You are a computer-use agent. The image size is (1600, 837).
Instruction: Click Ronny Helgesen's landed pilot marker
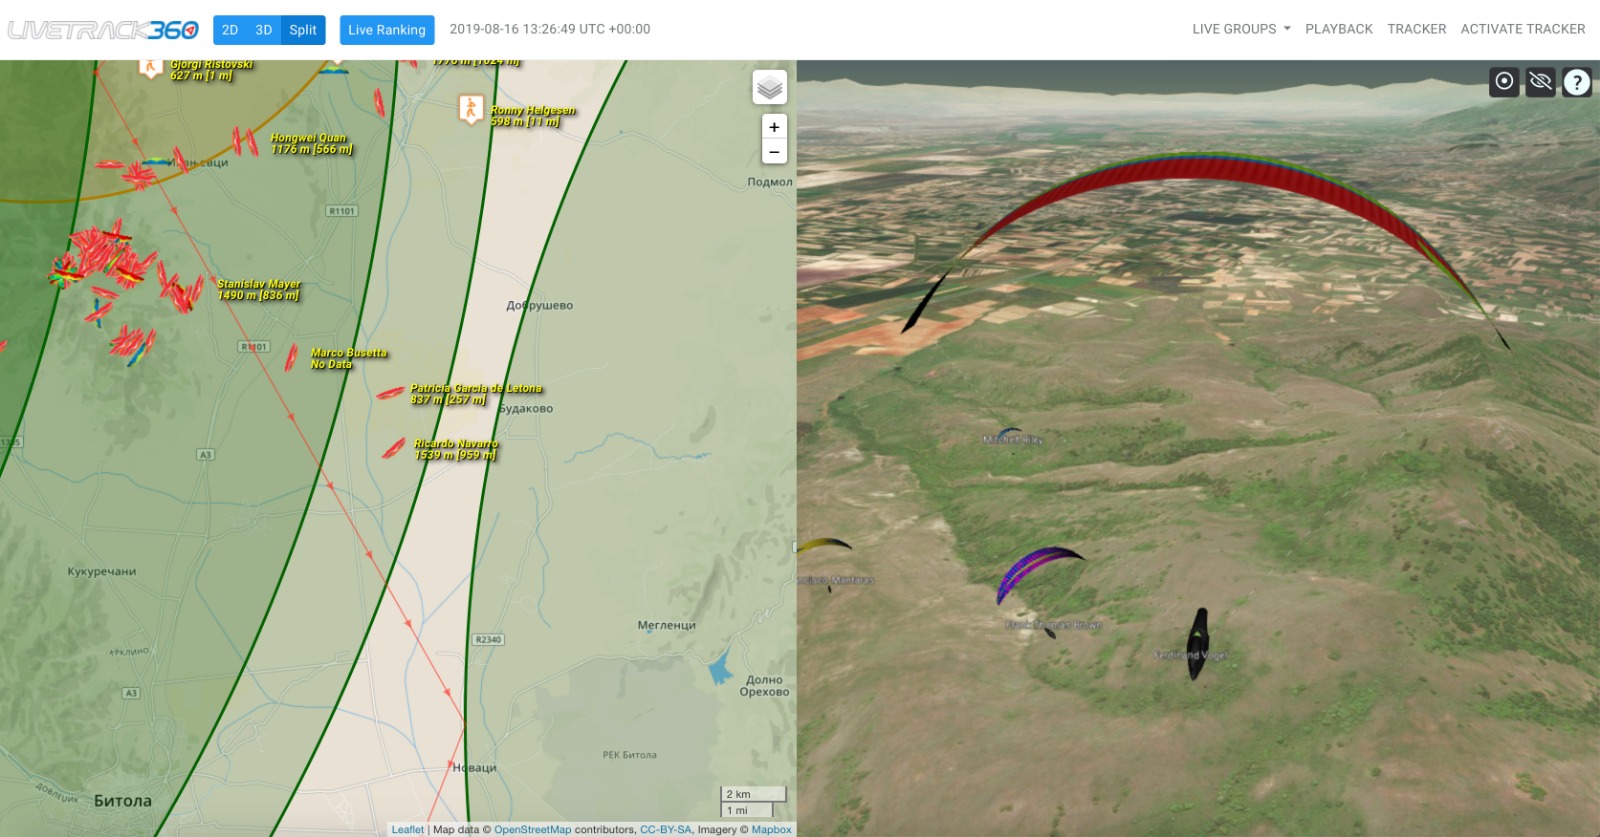471,108
